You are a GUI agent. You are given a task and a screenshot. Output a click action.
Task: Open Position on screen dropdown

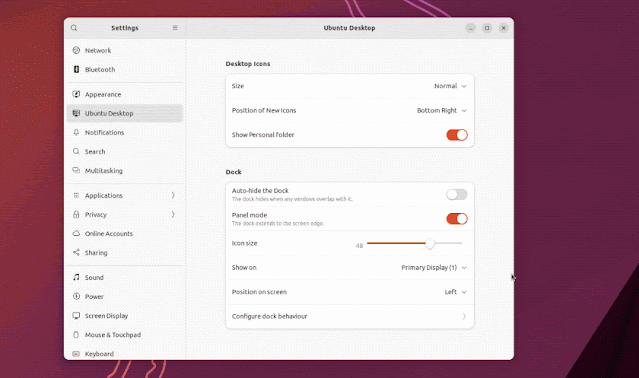coord(456,292)
